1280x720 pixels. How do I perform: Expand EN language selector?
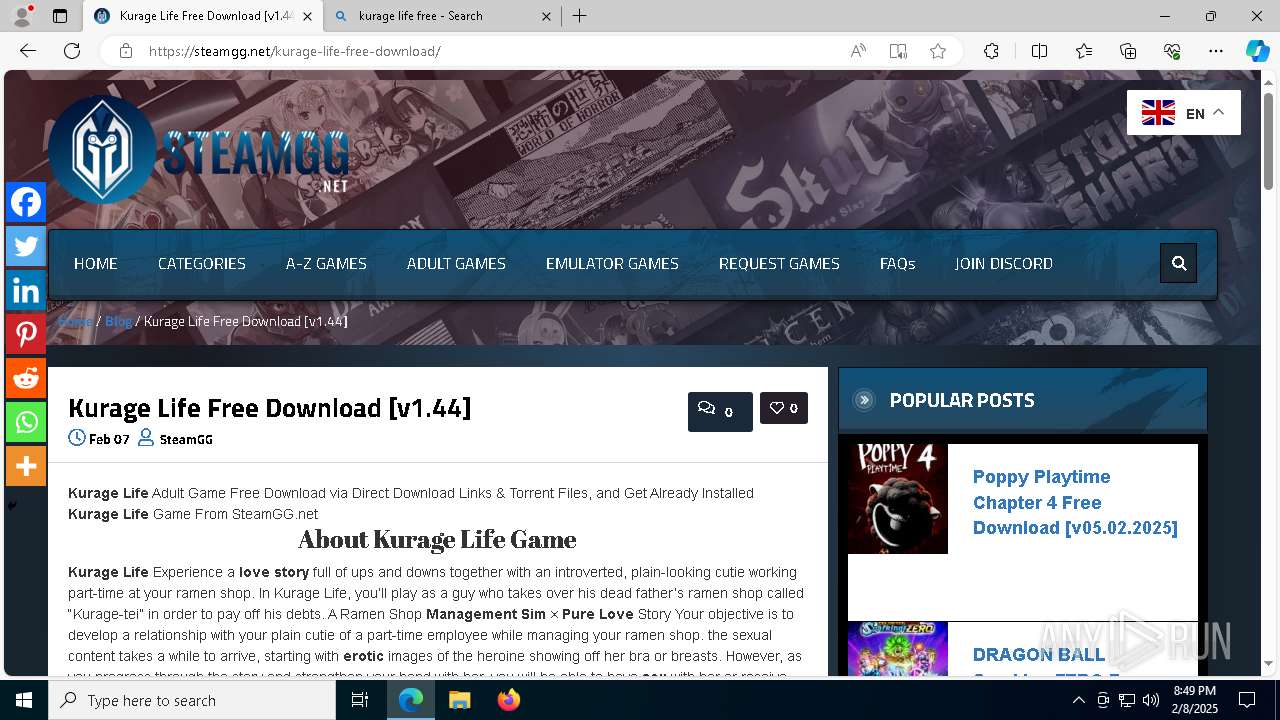tap(1184, 113)
